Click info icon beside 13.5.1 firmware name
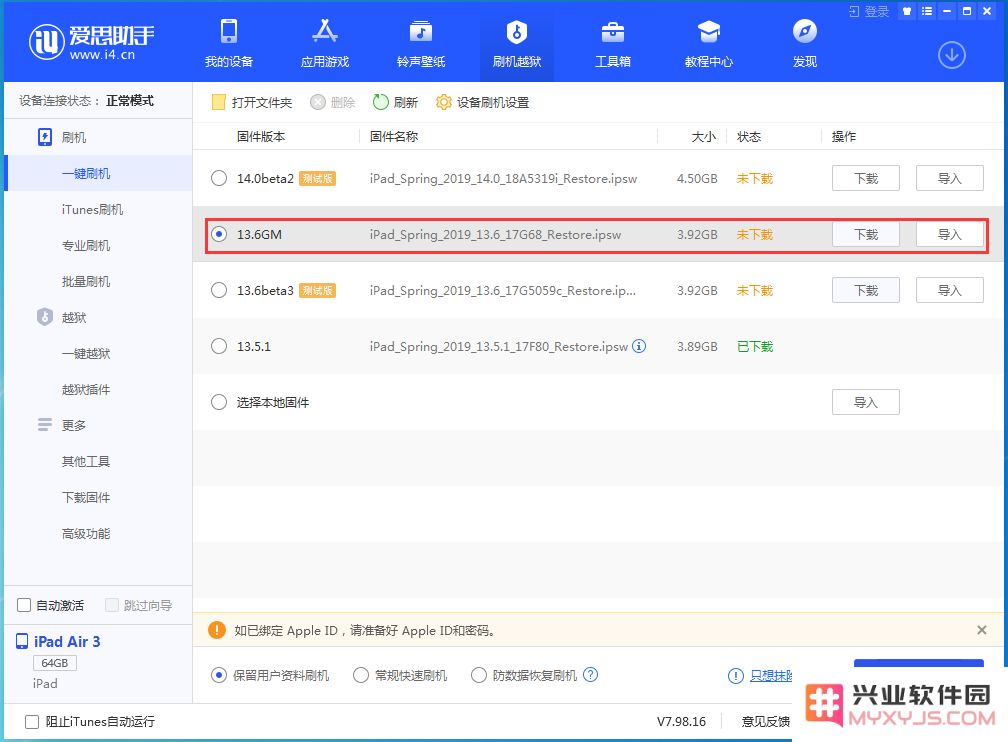The width and height of the screenshot is (1008, 742). point(639,346)
